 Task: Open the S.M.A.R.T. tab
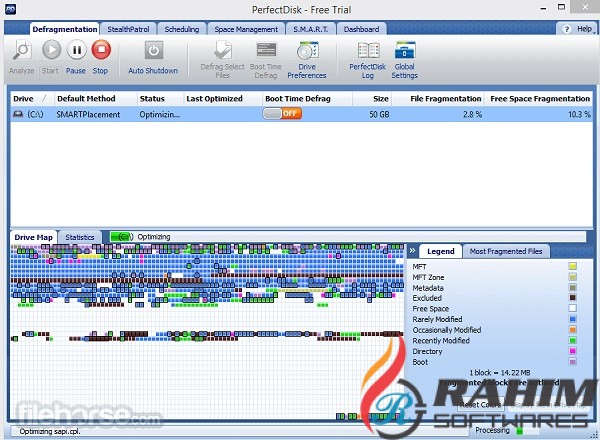pyautogui.click(x=310, y=29)
